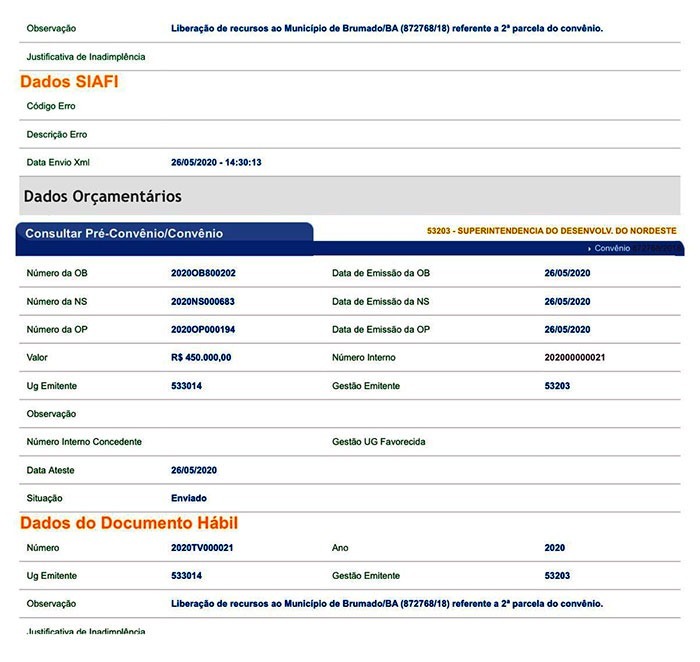This screenshot has height=662, width=700.
Task: Click the Descrição Erro label
Action: (x=57, y=134)
